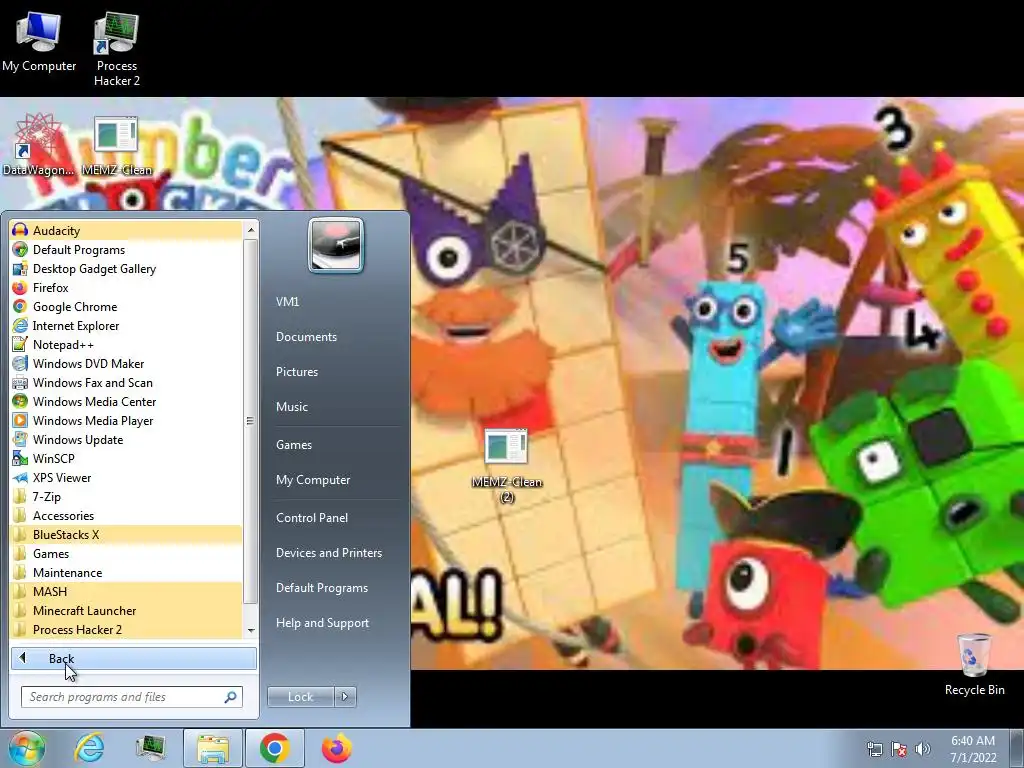Open Windows Update
This screenshot has width=1024, height=768.
[126, 439]
